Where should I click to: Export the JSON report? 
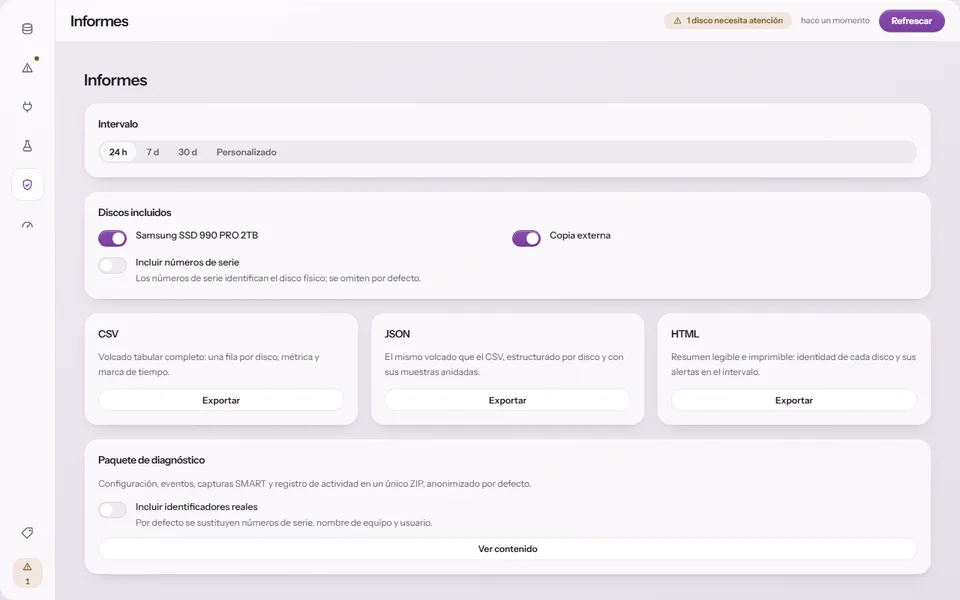click(x=508, y=400)
